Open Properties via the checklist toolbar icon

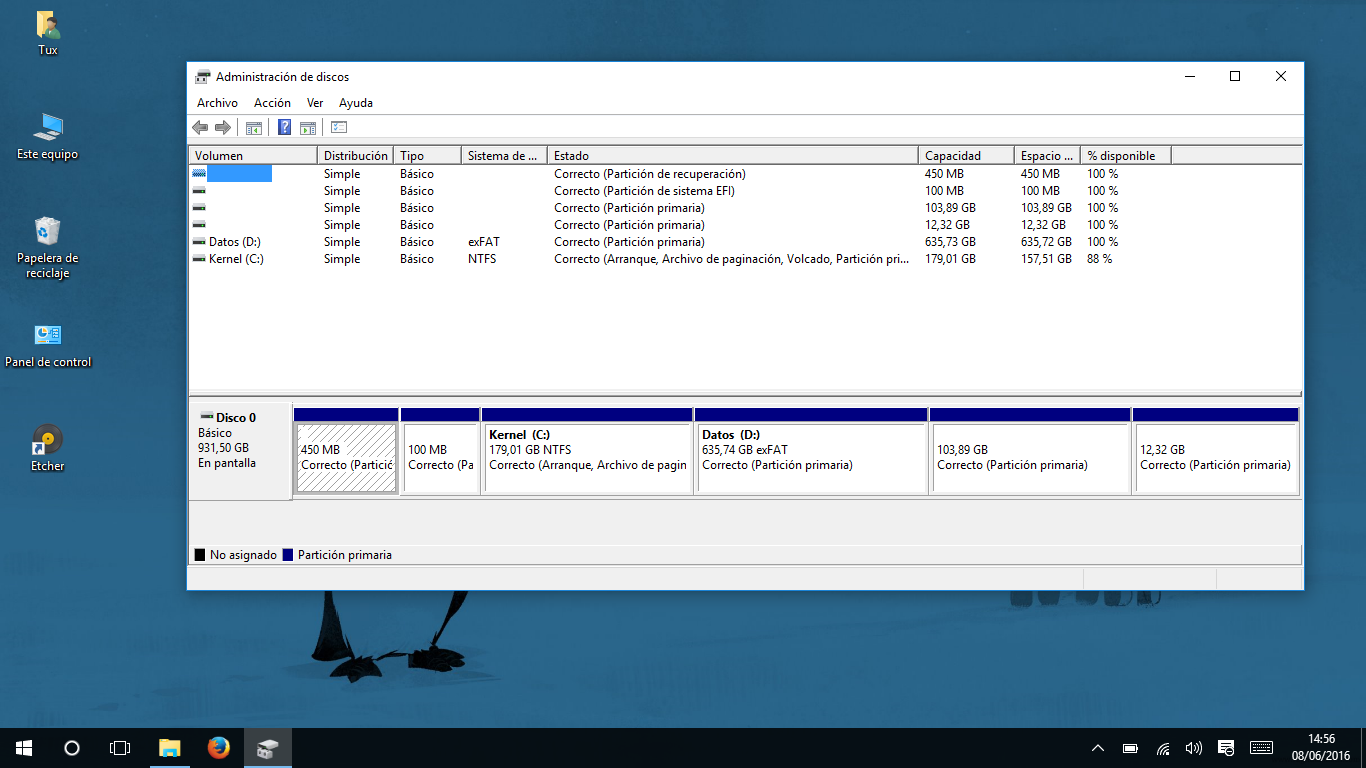(x=338, y=127)
